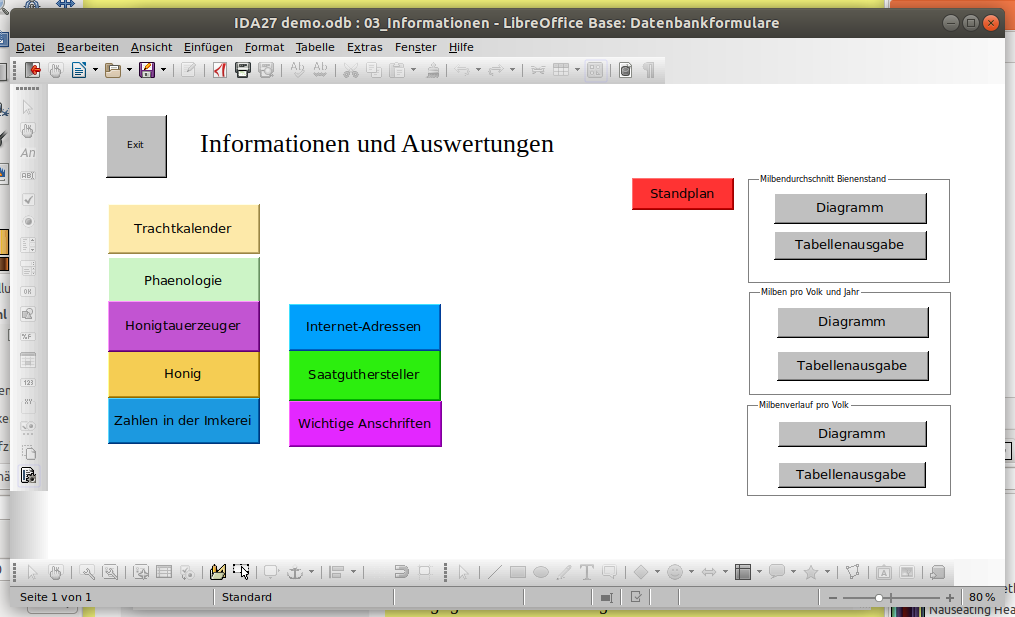Click 'Seite 1 von 1' in status bar

(56, 597)
